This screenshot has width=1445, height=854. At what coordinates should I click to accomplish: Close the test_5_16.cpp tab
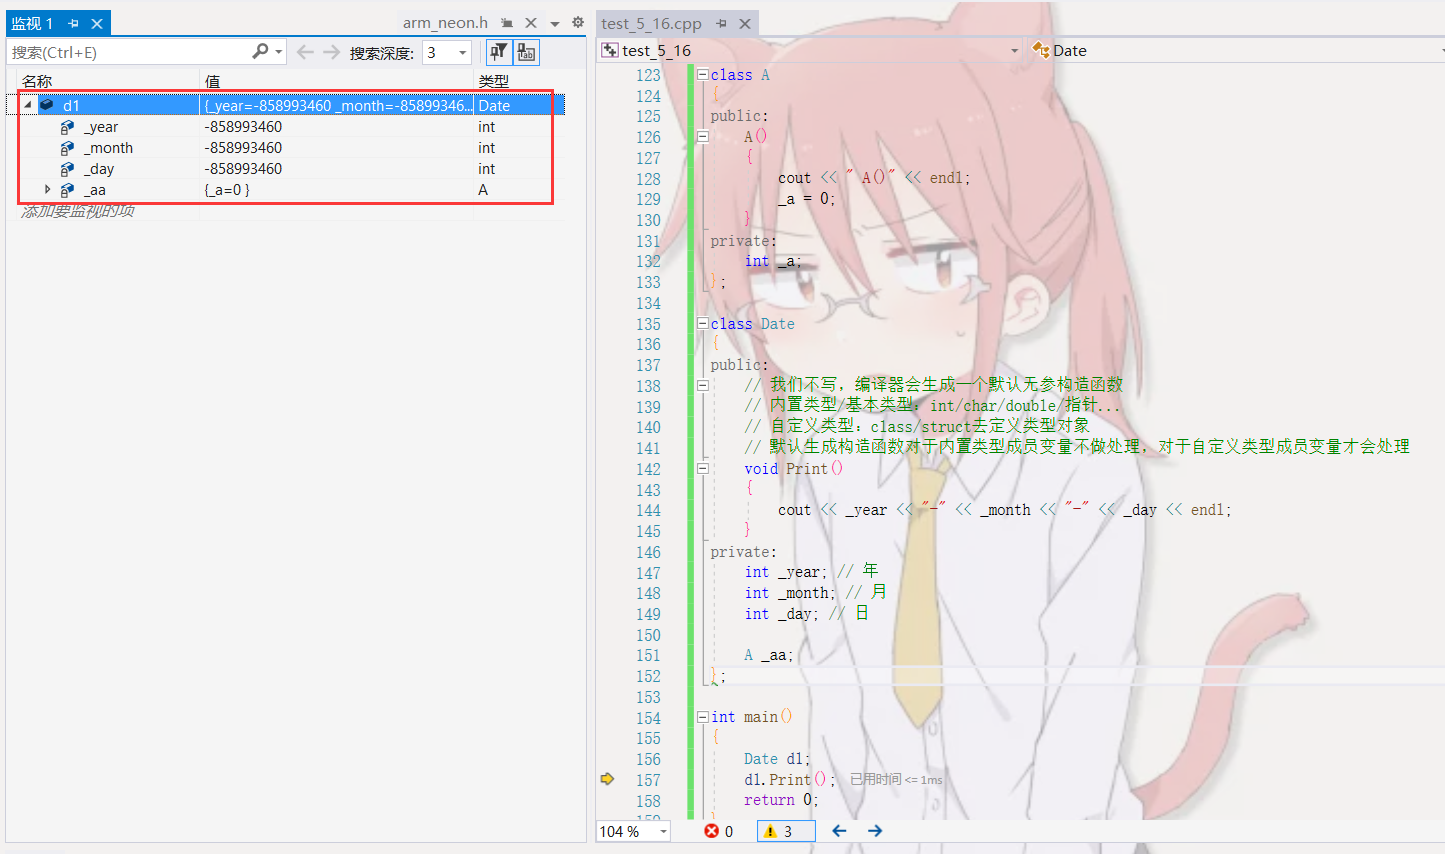[x=746, y=23]
